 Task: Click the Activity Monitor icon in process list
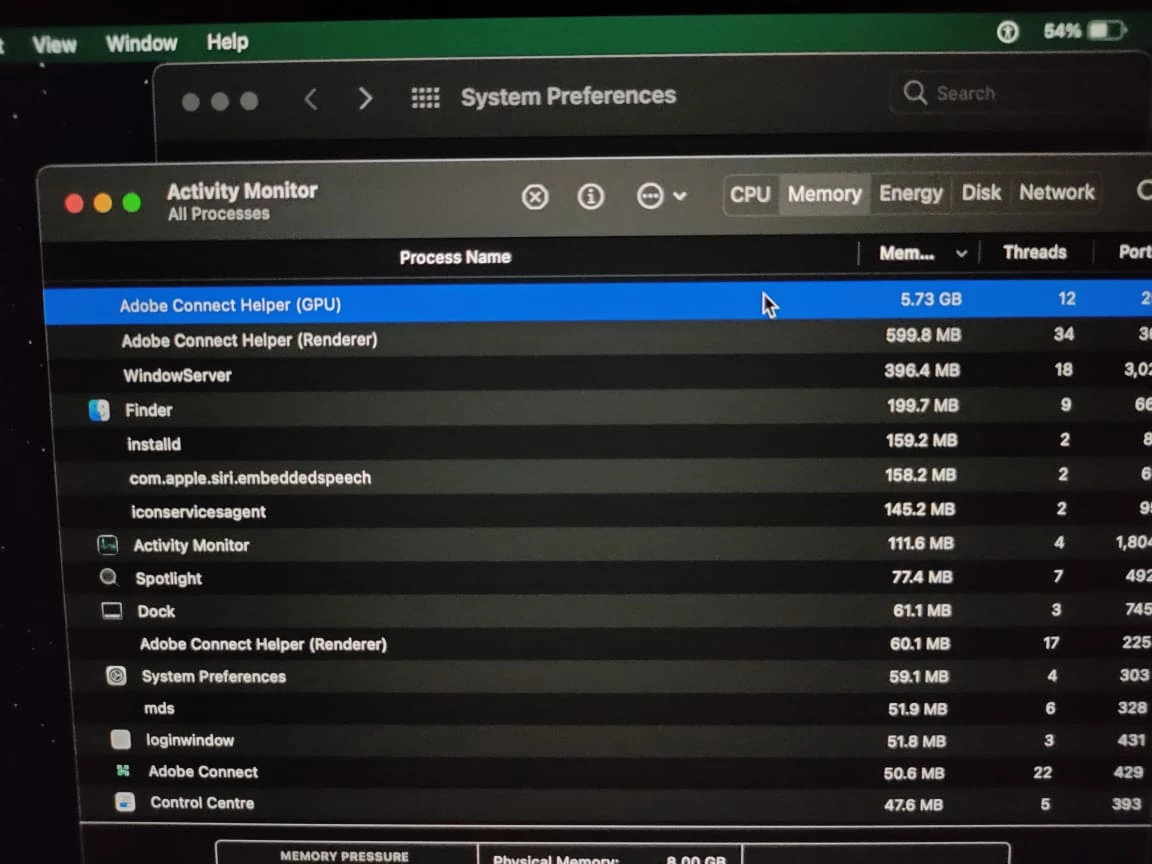click(x=108, y=545)
